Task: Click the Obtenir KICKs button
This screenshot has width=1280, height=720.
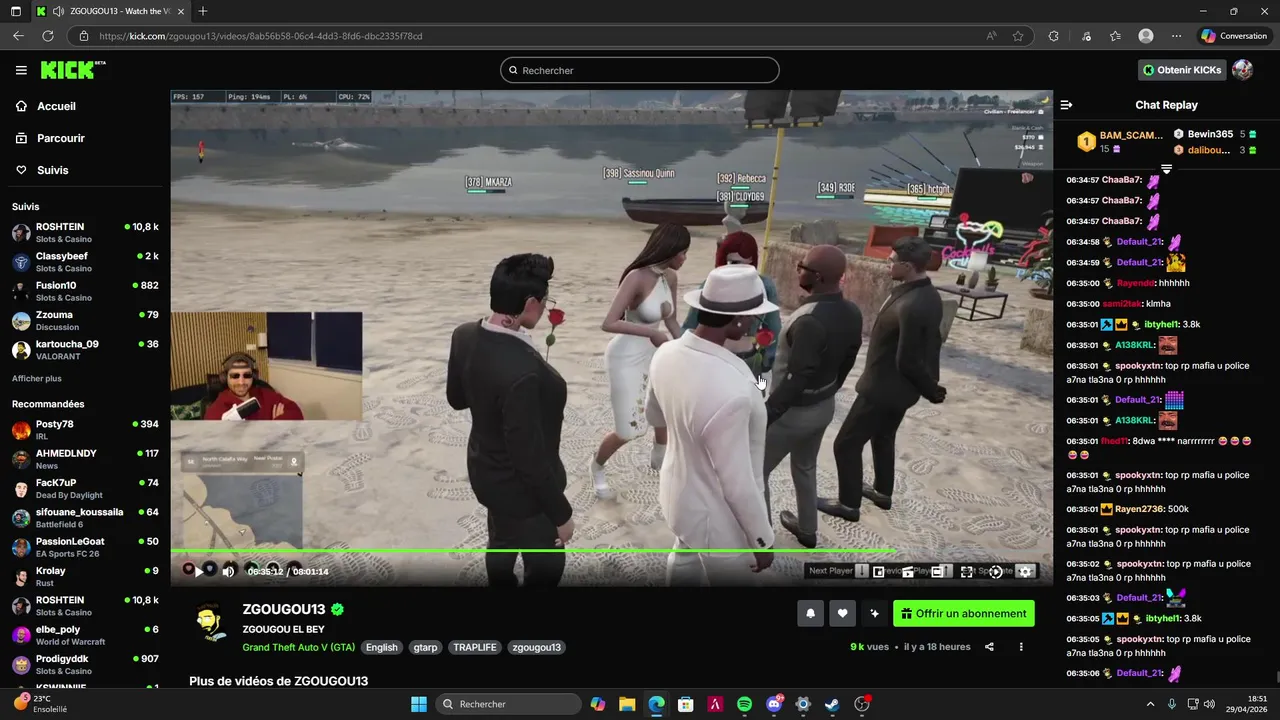Action: [1182, 70]
